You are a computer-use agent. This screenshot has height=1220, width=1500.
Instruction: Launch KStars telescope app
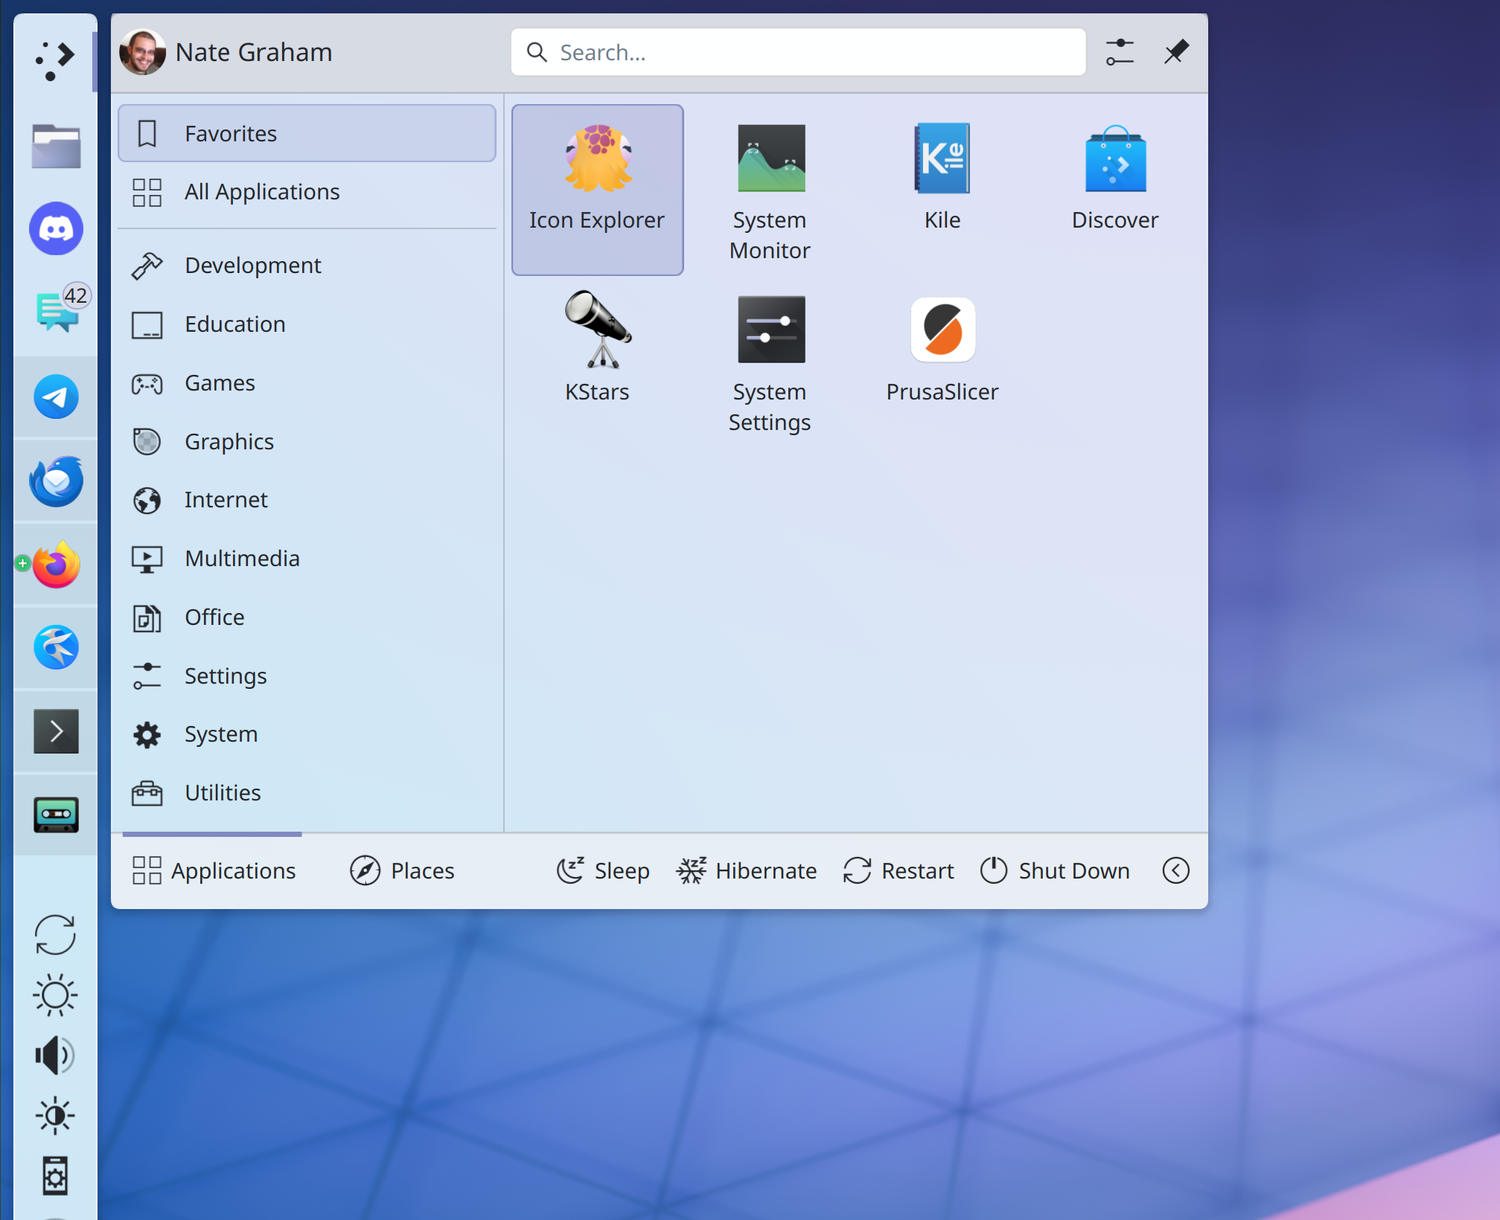point(597,362)
